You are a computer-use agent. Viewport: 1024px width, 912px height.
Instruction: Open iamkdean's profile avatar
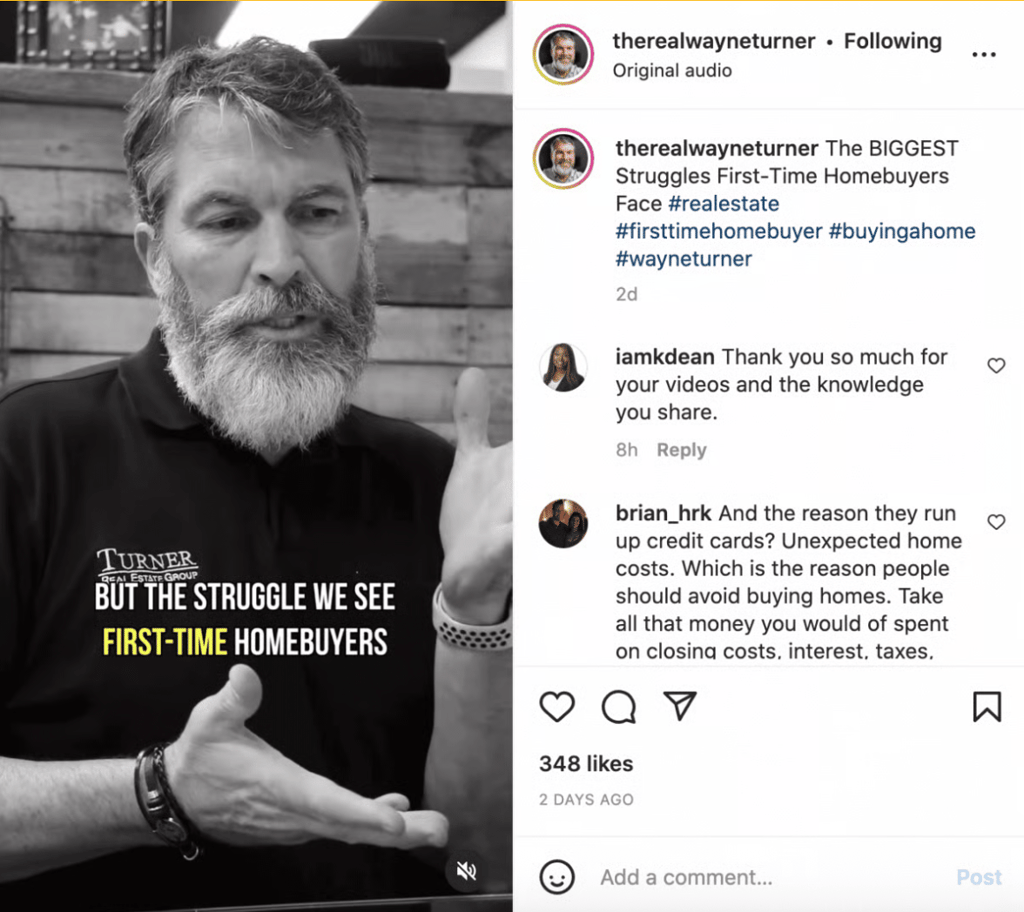pyautogui.click(x=563, y=367)
